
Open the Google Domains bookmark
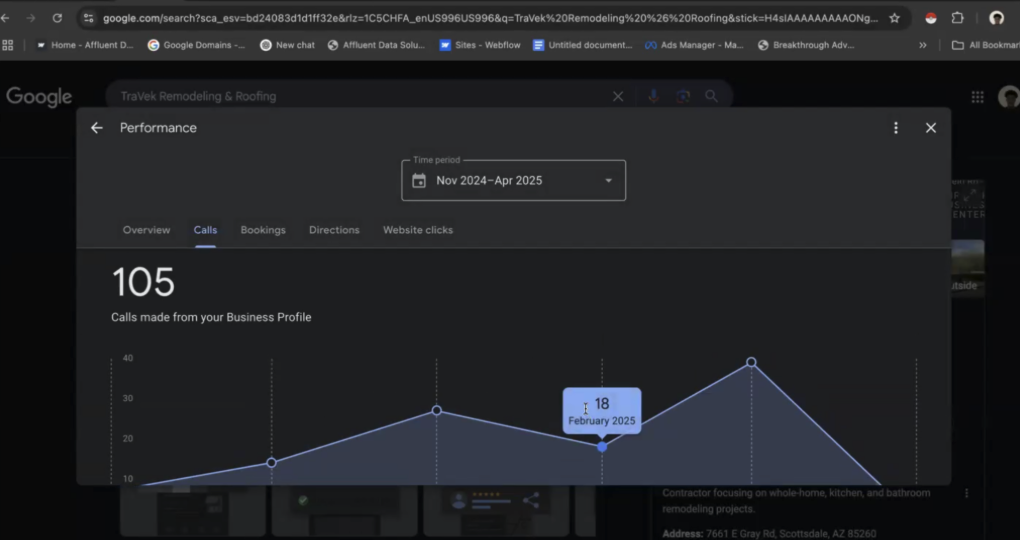[196, 45]
